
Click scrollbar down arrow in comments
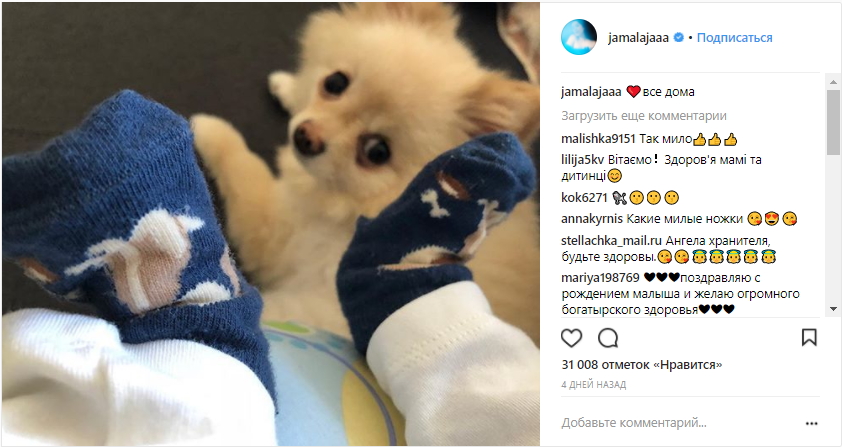[x=833, y=309]
